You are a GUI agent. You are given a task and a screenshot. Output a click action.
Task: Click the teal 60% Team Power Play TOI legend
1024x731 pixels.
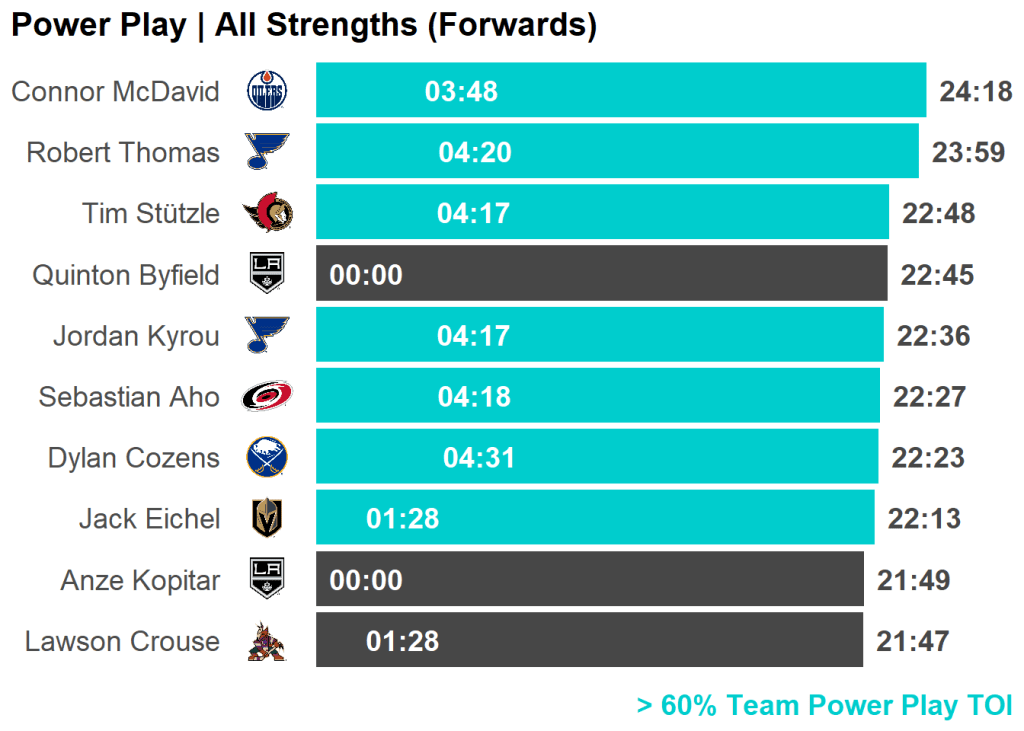point(824,705)
